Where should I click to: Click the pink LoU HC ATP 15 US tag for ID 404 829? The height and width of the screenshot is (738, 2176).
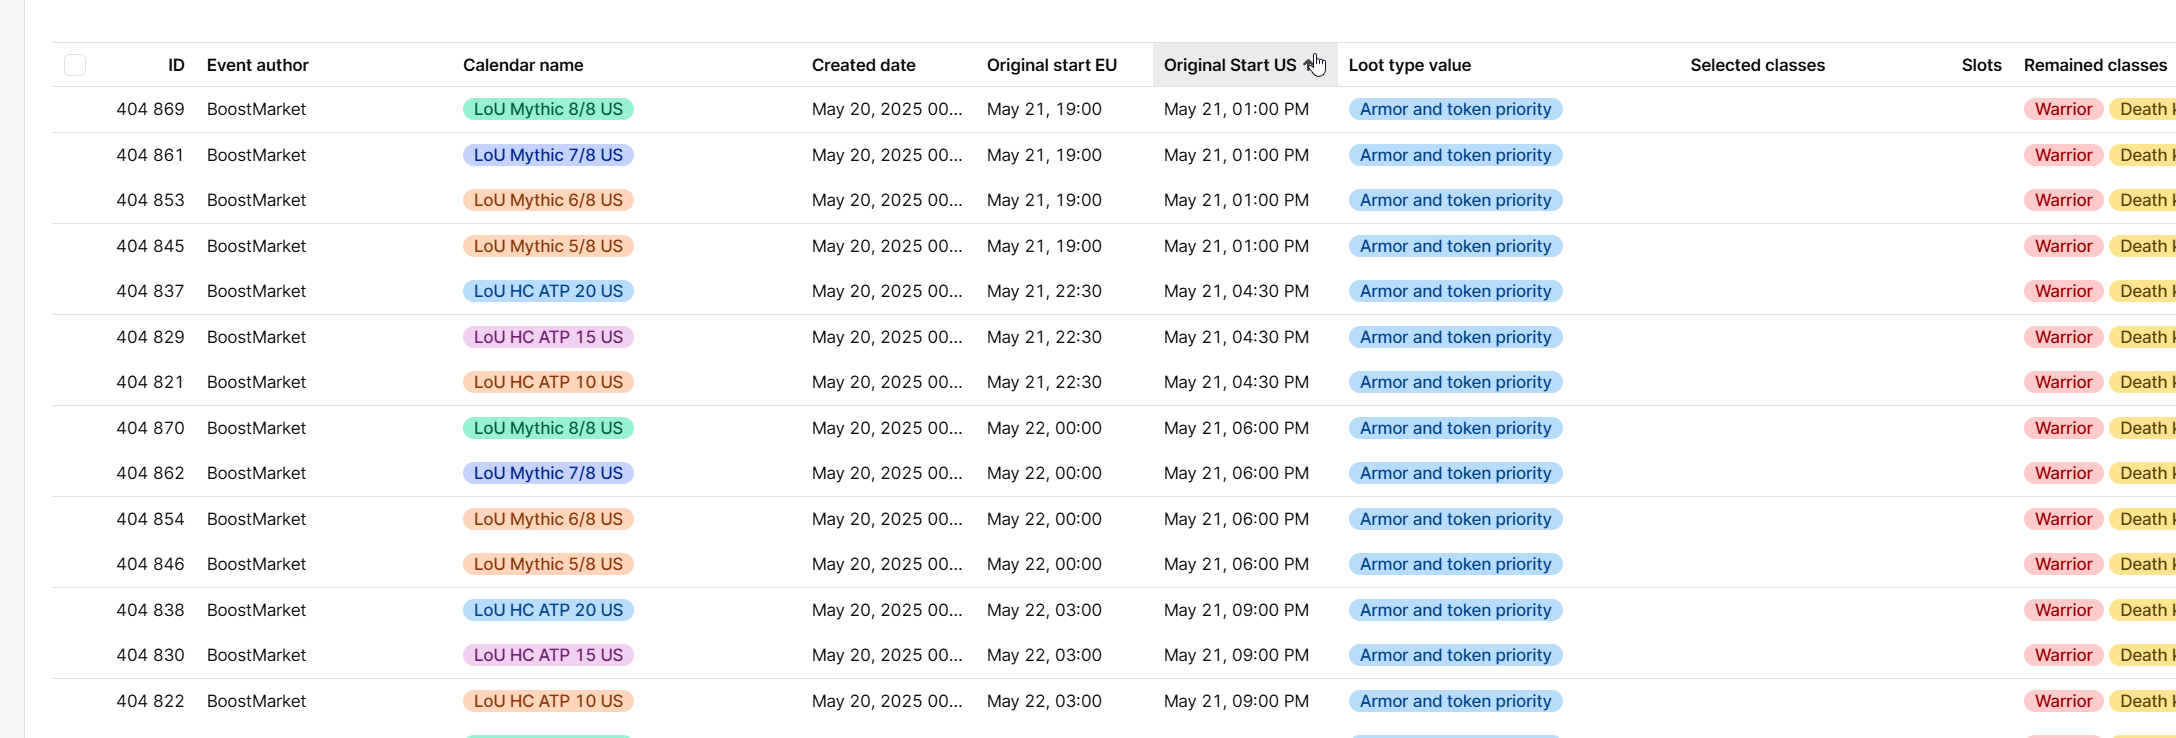point(548,337)
